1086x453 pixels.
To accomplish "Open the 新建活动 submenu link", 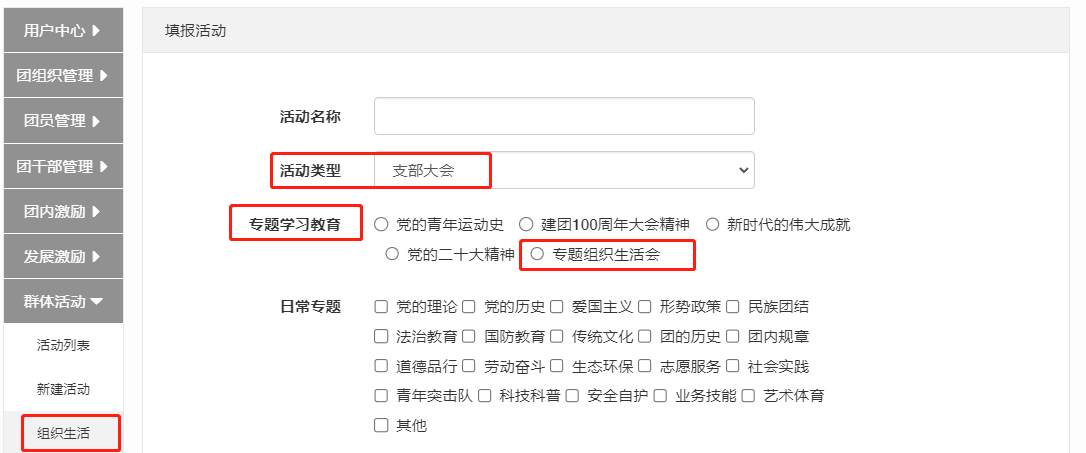I will click(x=63, y=389).
